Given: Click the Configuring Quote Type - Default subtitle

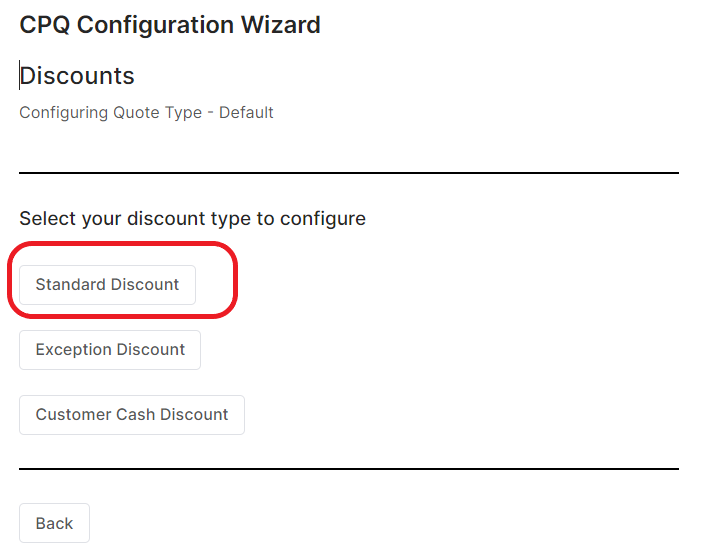Looking at the screenshot, I should tap(146, 112).
